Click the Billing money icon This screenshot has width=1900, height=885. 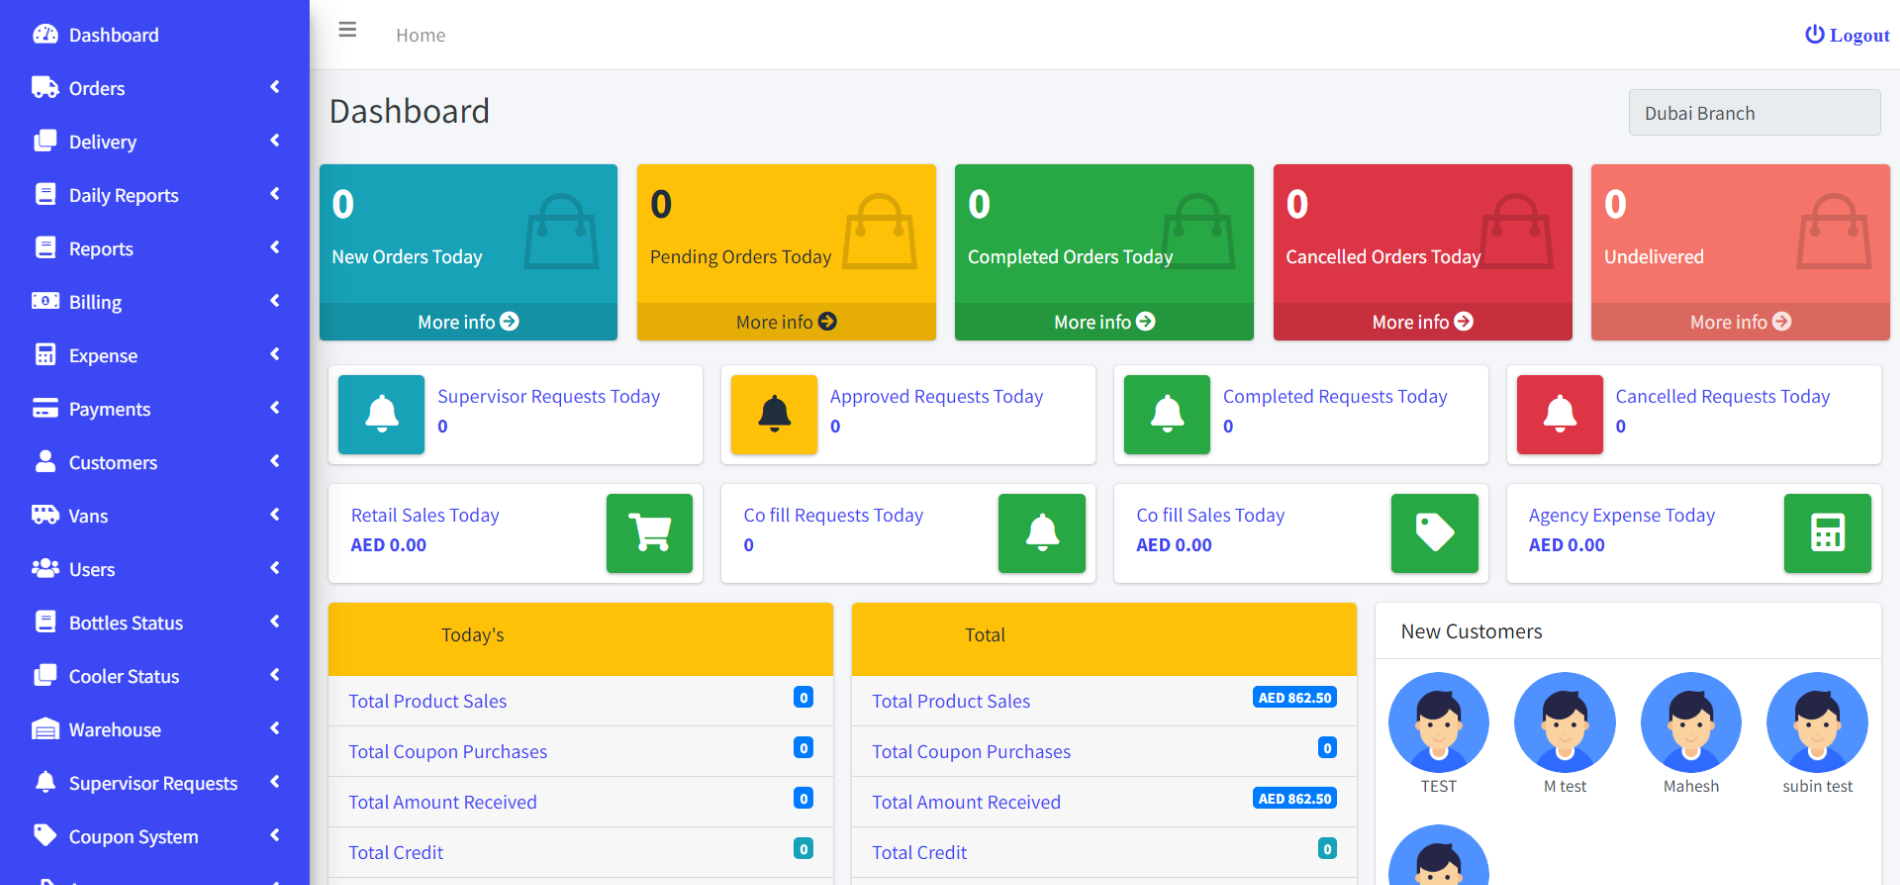click(x=45, y=301)
